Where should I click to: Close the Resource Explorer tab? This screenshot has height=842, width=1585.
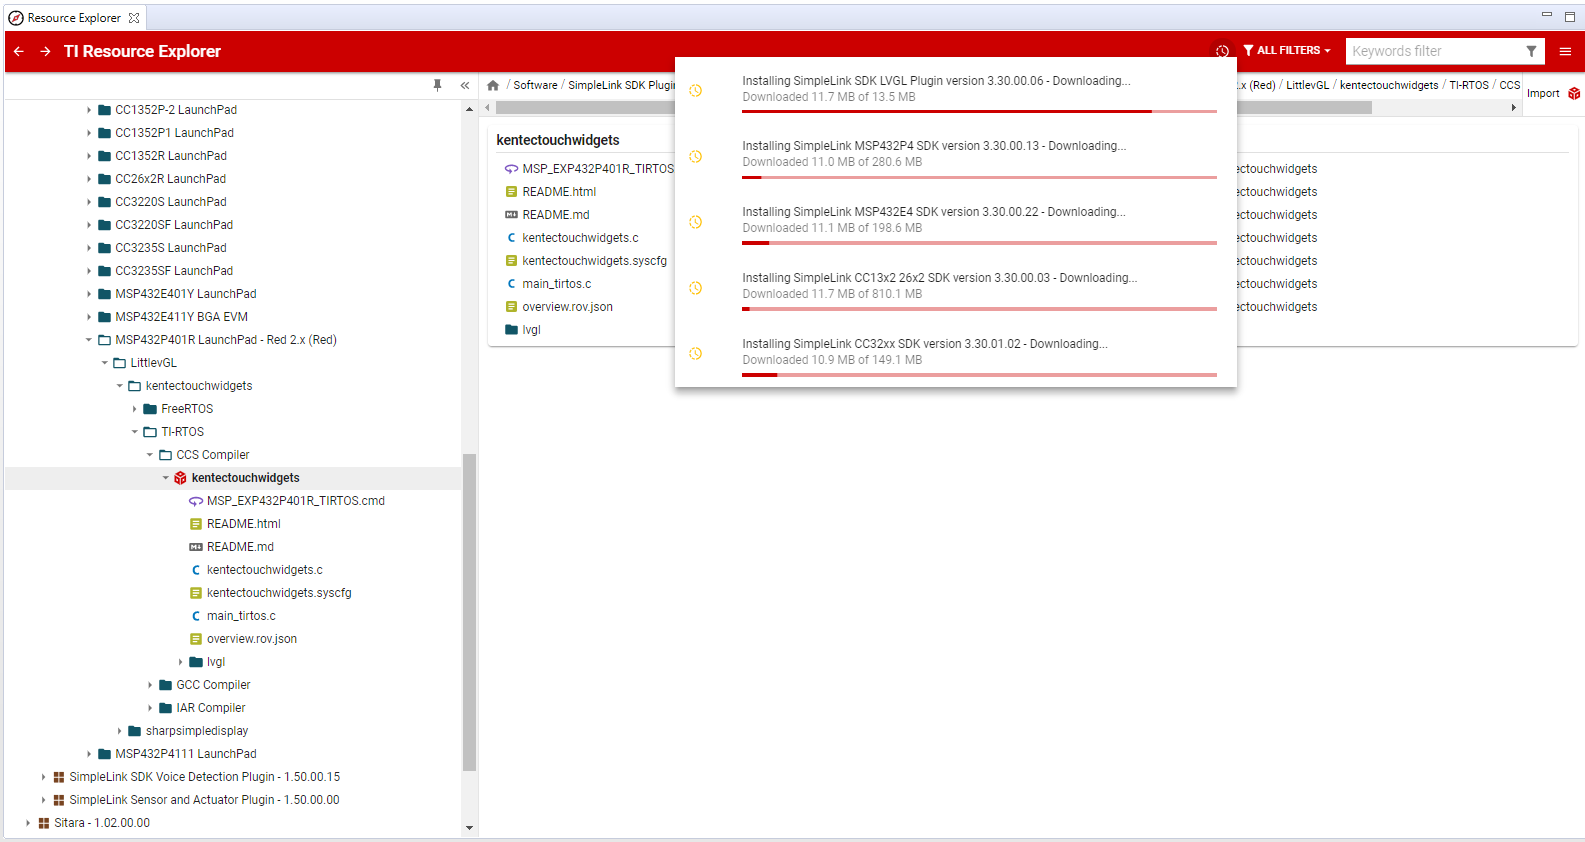pos(134,18)
